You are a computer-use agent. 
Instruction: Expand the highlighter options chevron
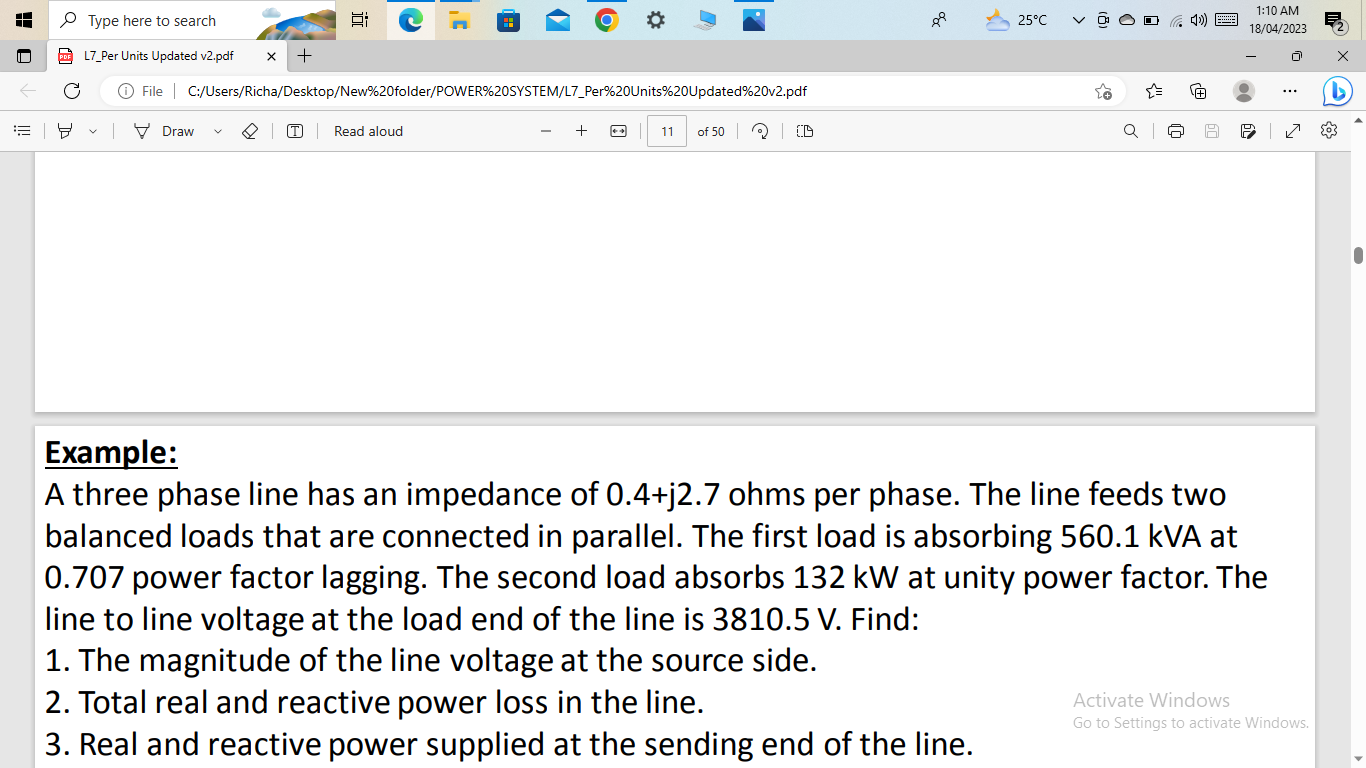[x=93, y=131]
